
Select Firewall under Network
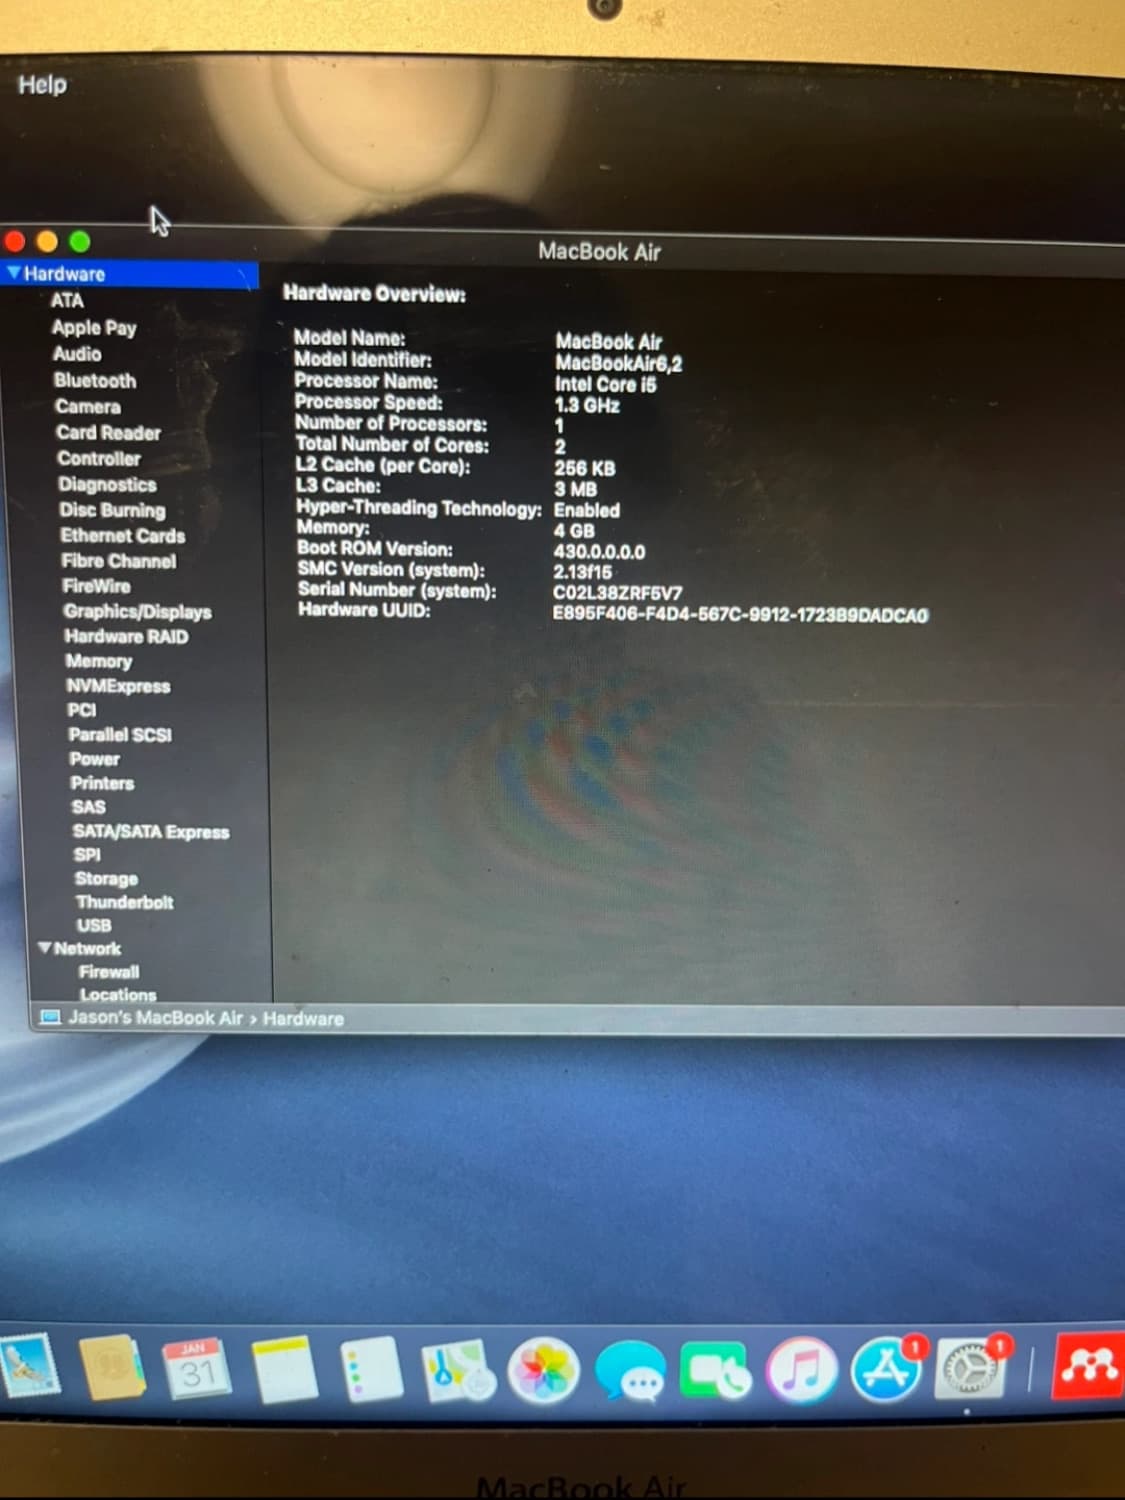(x=109, y=971)
